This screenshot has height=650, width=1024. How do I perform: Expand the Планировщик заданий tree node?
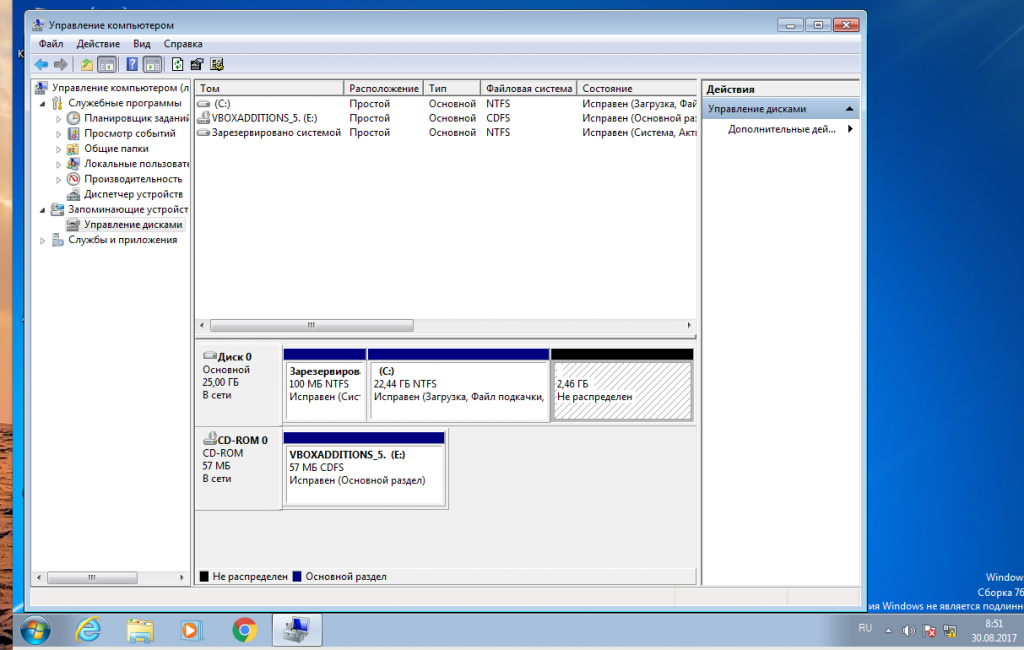point(58,118)
